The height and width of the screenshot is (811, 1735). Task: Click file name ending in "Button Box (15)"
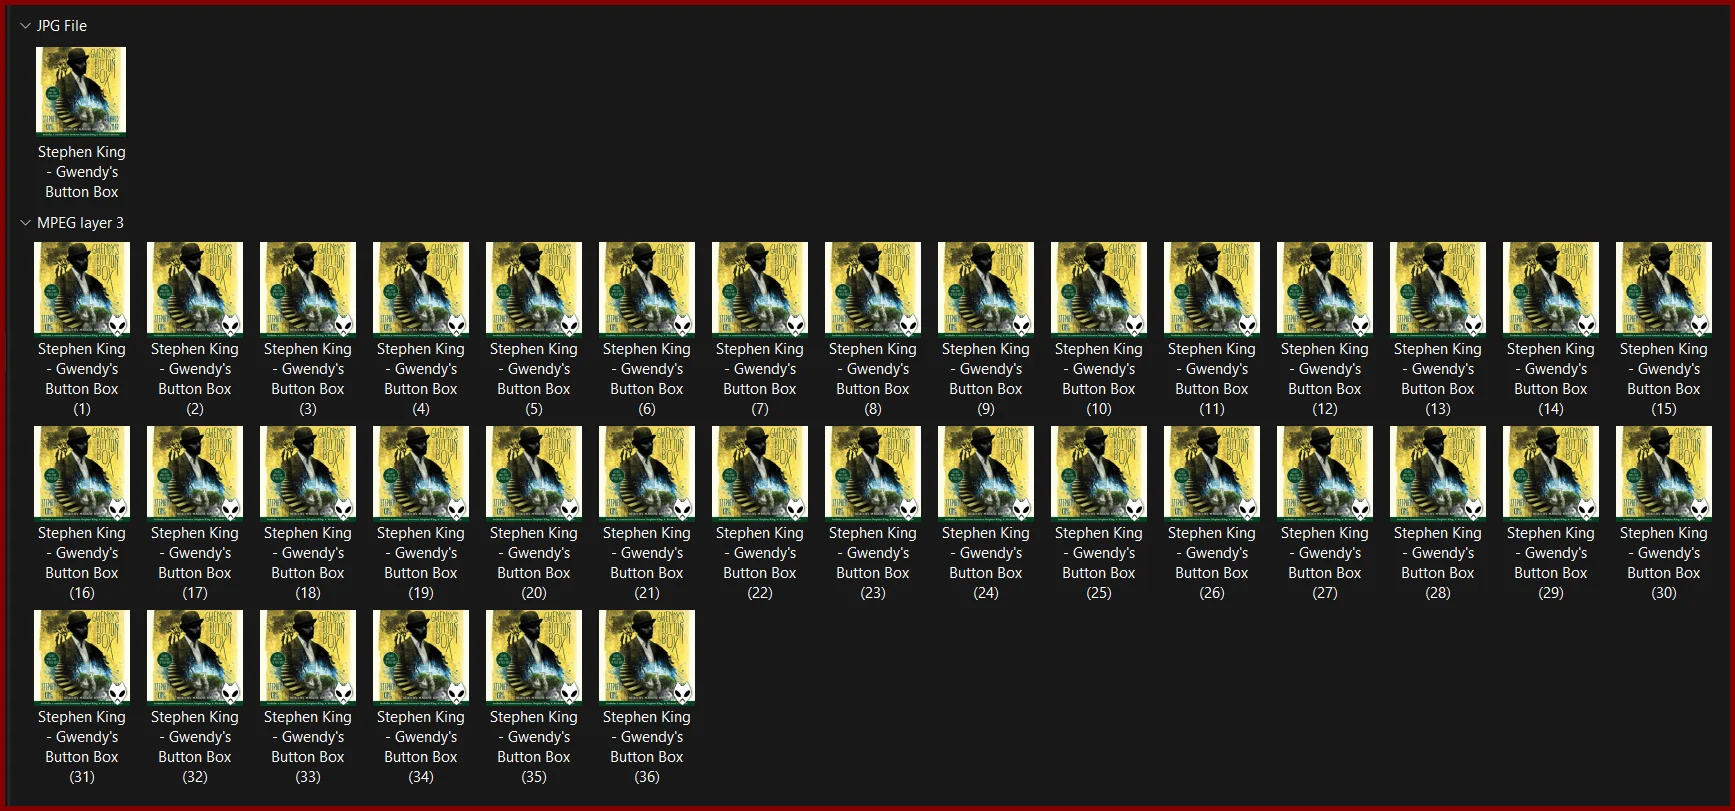[1664, 379]
